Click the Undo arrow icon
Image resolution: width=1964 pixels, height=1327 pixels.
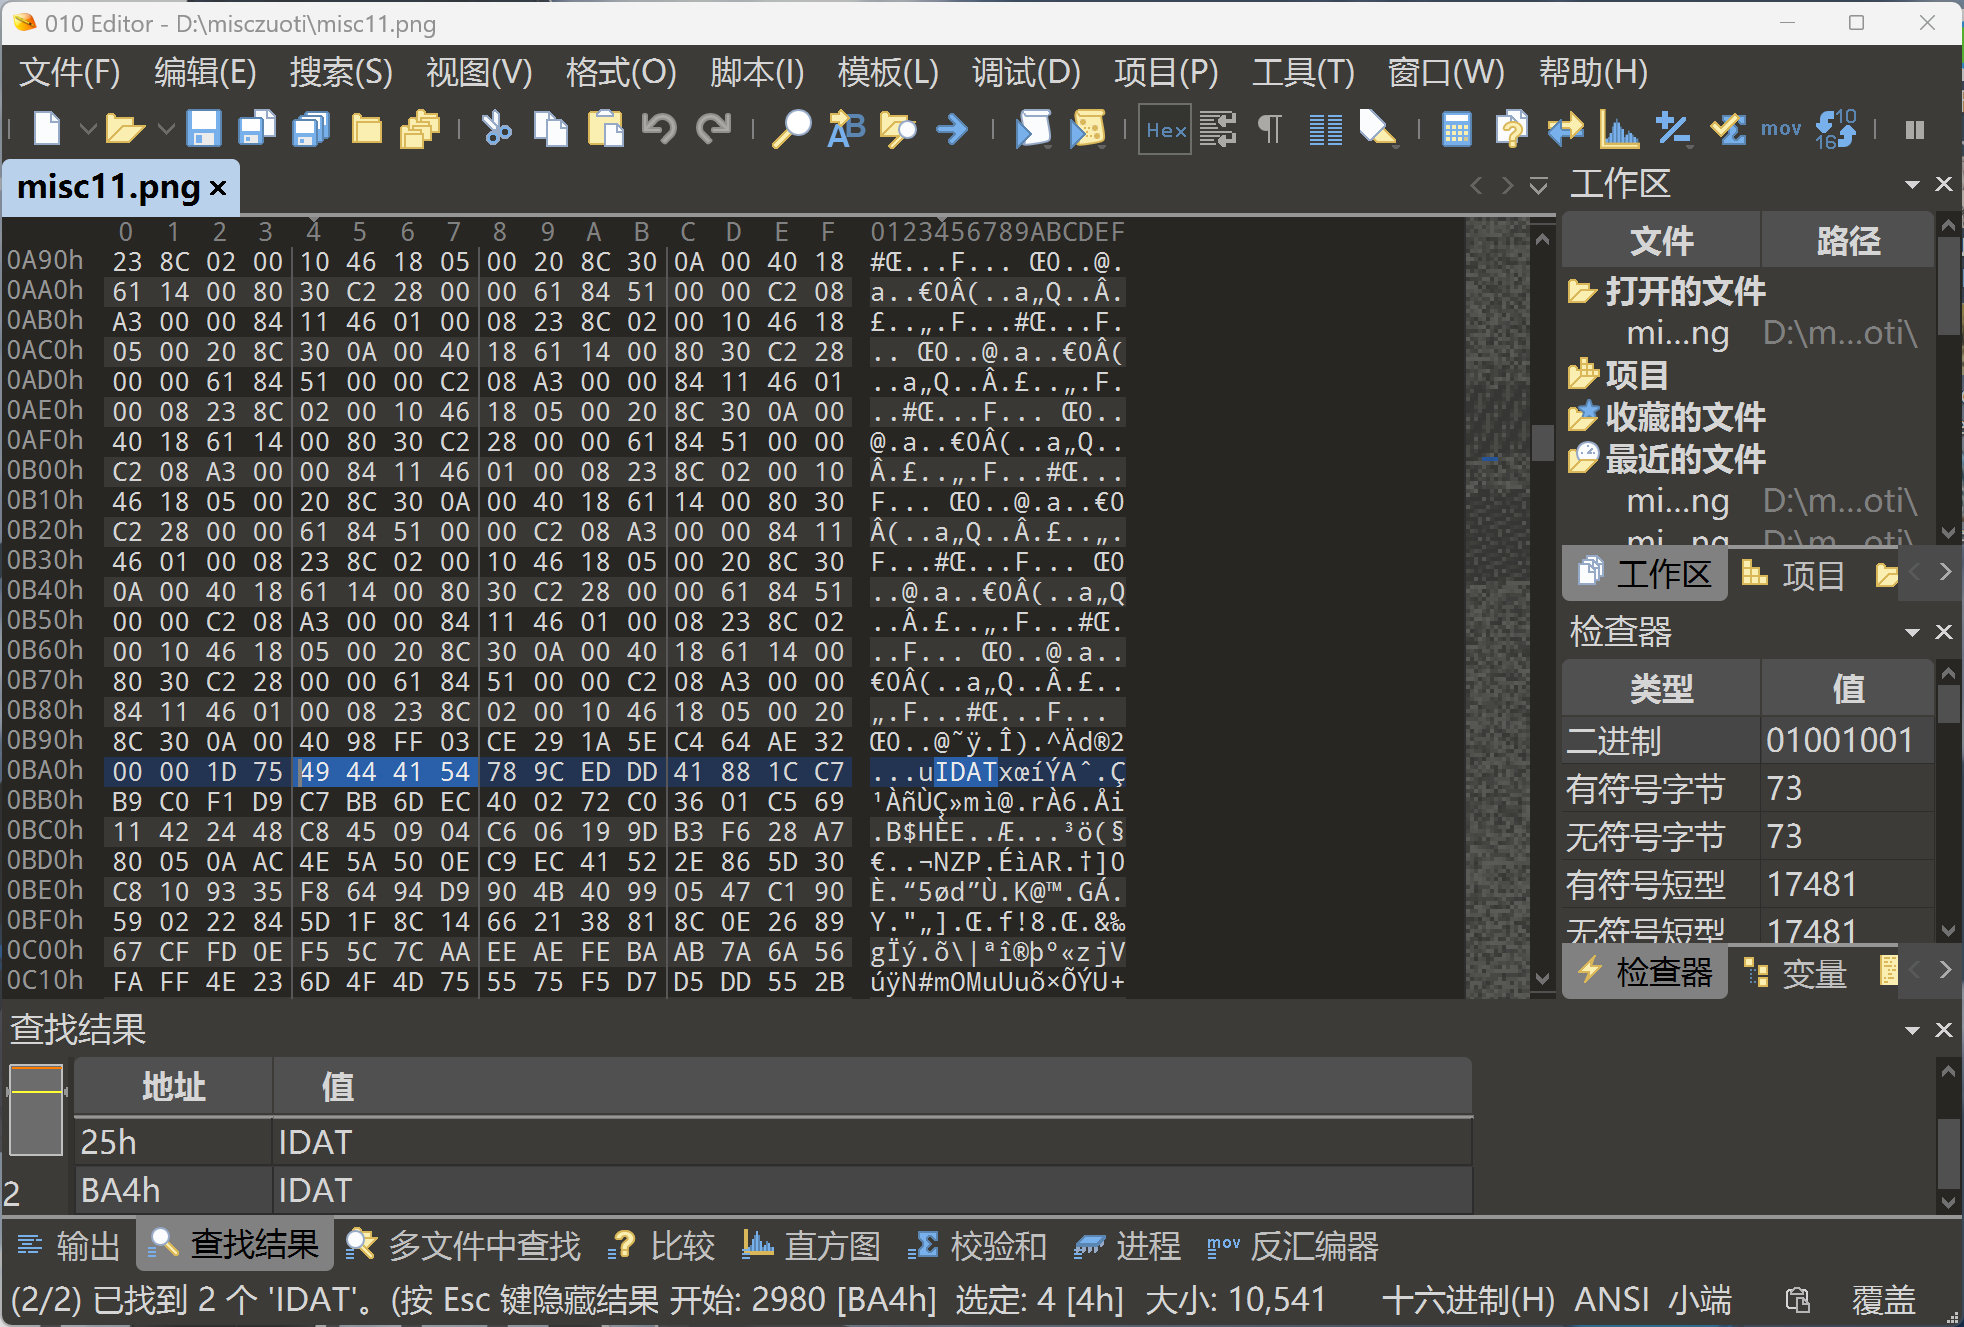(659, 129)
